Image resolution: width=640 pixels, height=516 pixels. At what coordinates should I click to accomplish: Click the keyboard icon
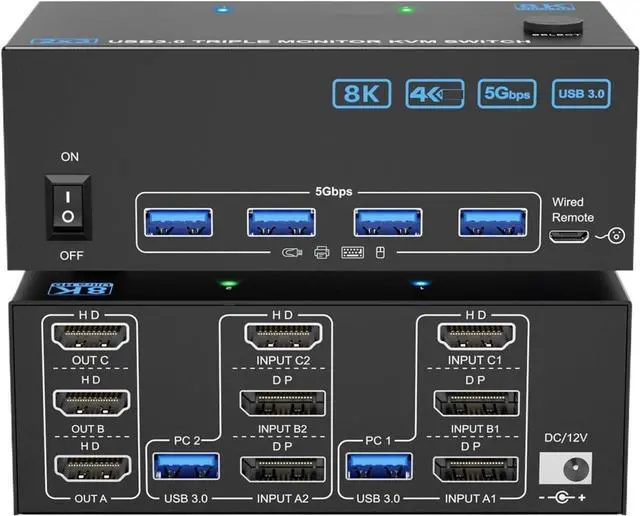pos(353,253)
